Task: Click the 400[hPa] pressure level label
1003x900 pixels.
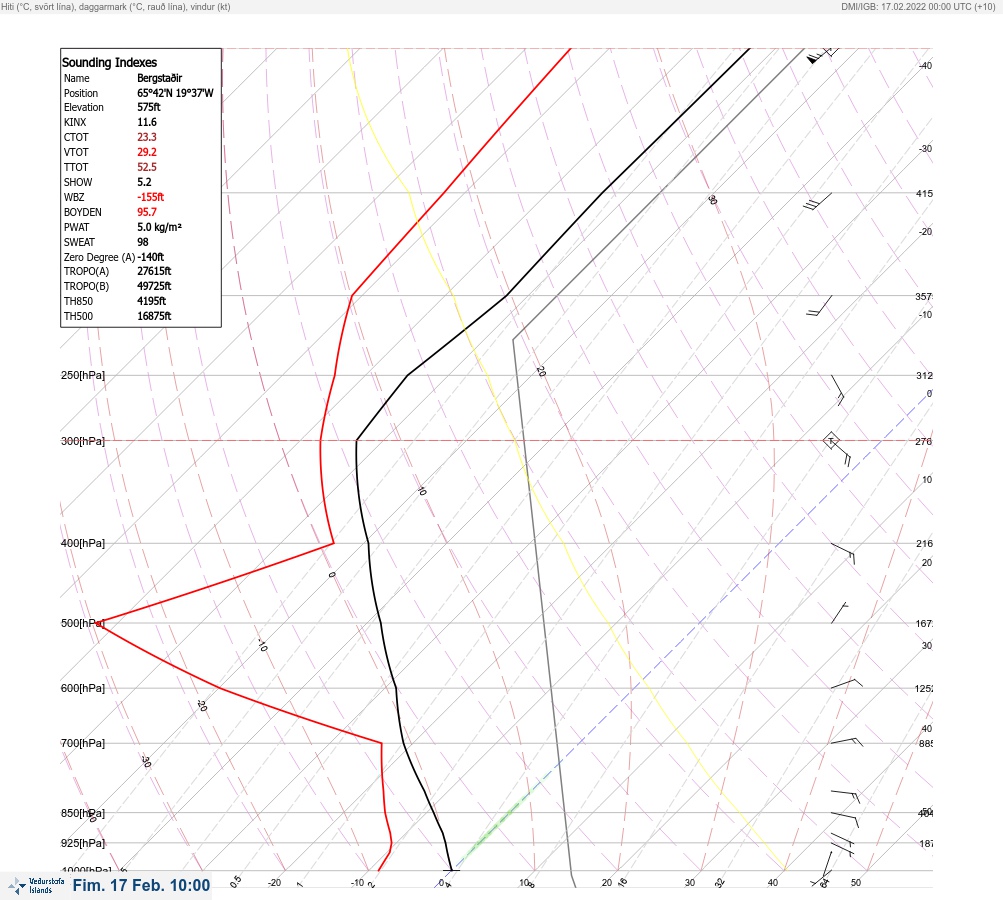Action: coord(83,543)
